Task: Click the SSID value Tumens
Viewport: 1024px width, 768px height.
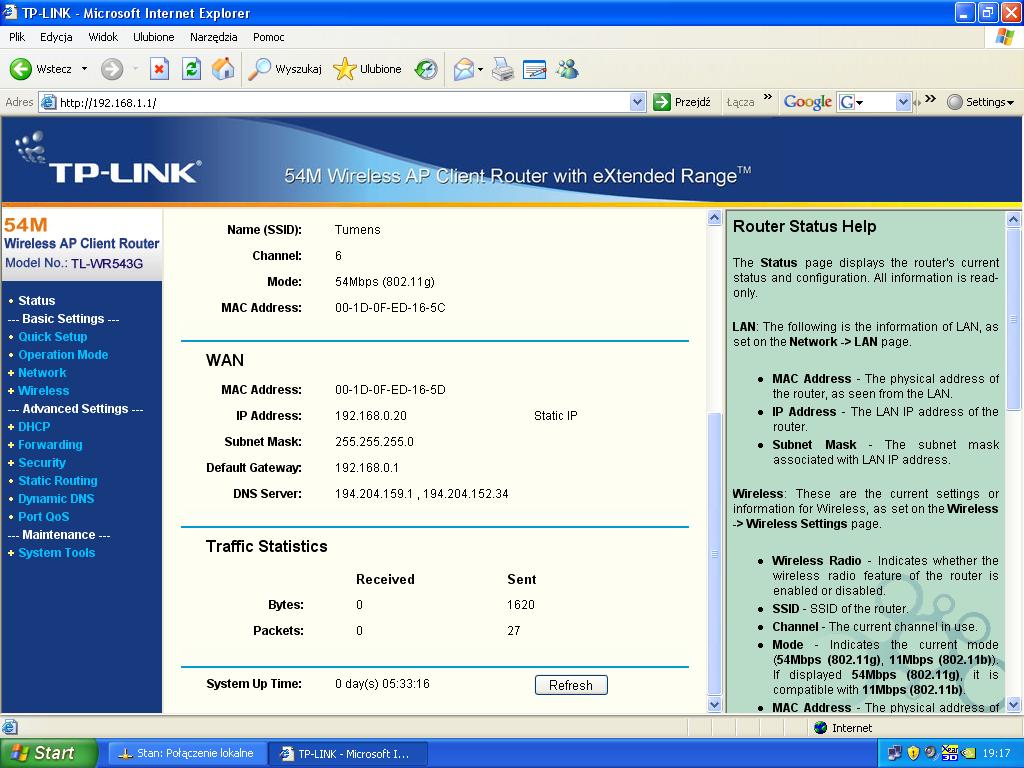Action: click(357, 230)
